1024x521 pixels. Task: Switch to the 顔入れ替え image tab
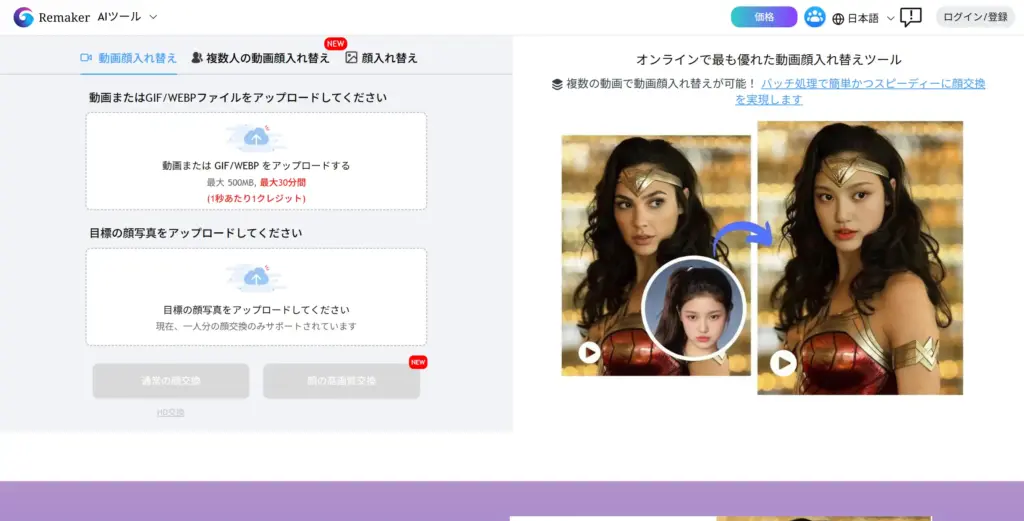381,58
